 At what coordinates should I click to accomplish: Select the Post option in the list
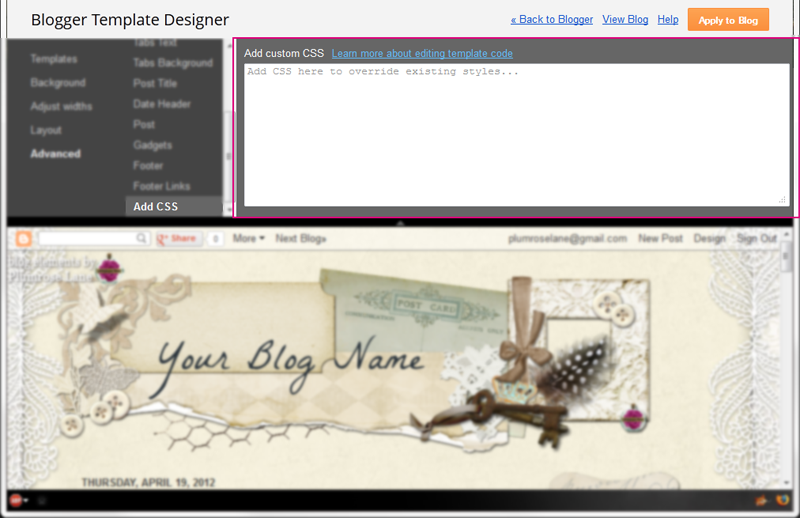144,125
